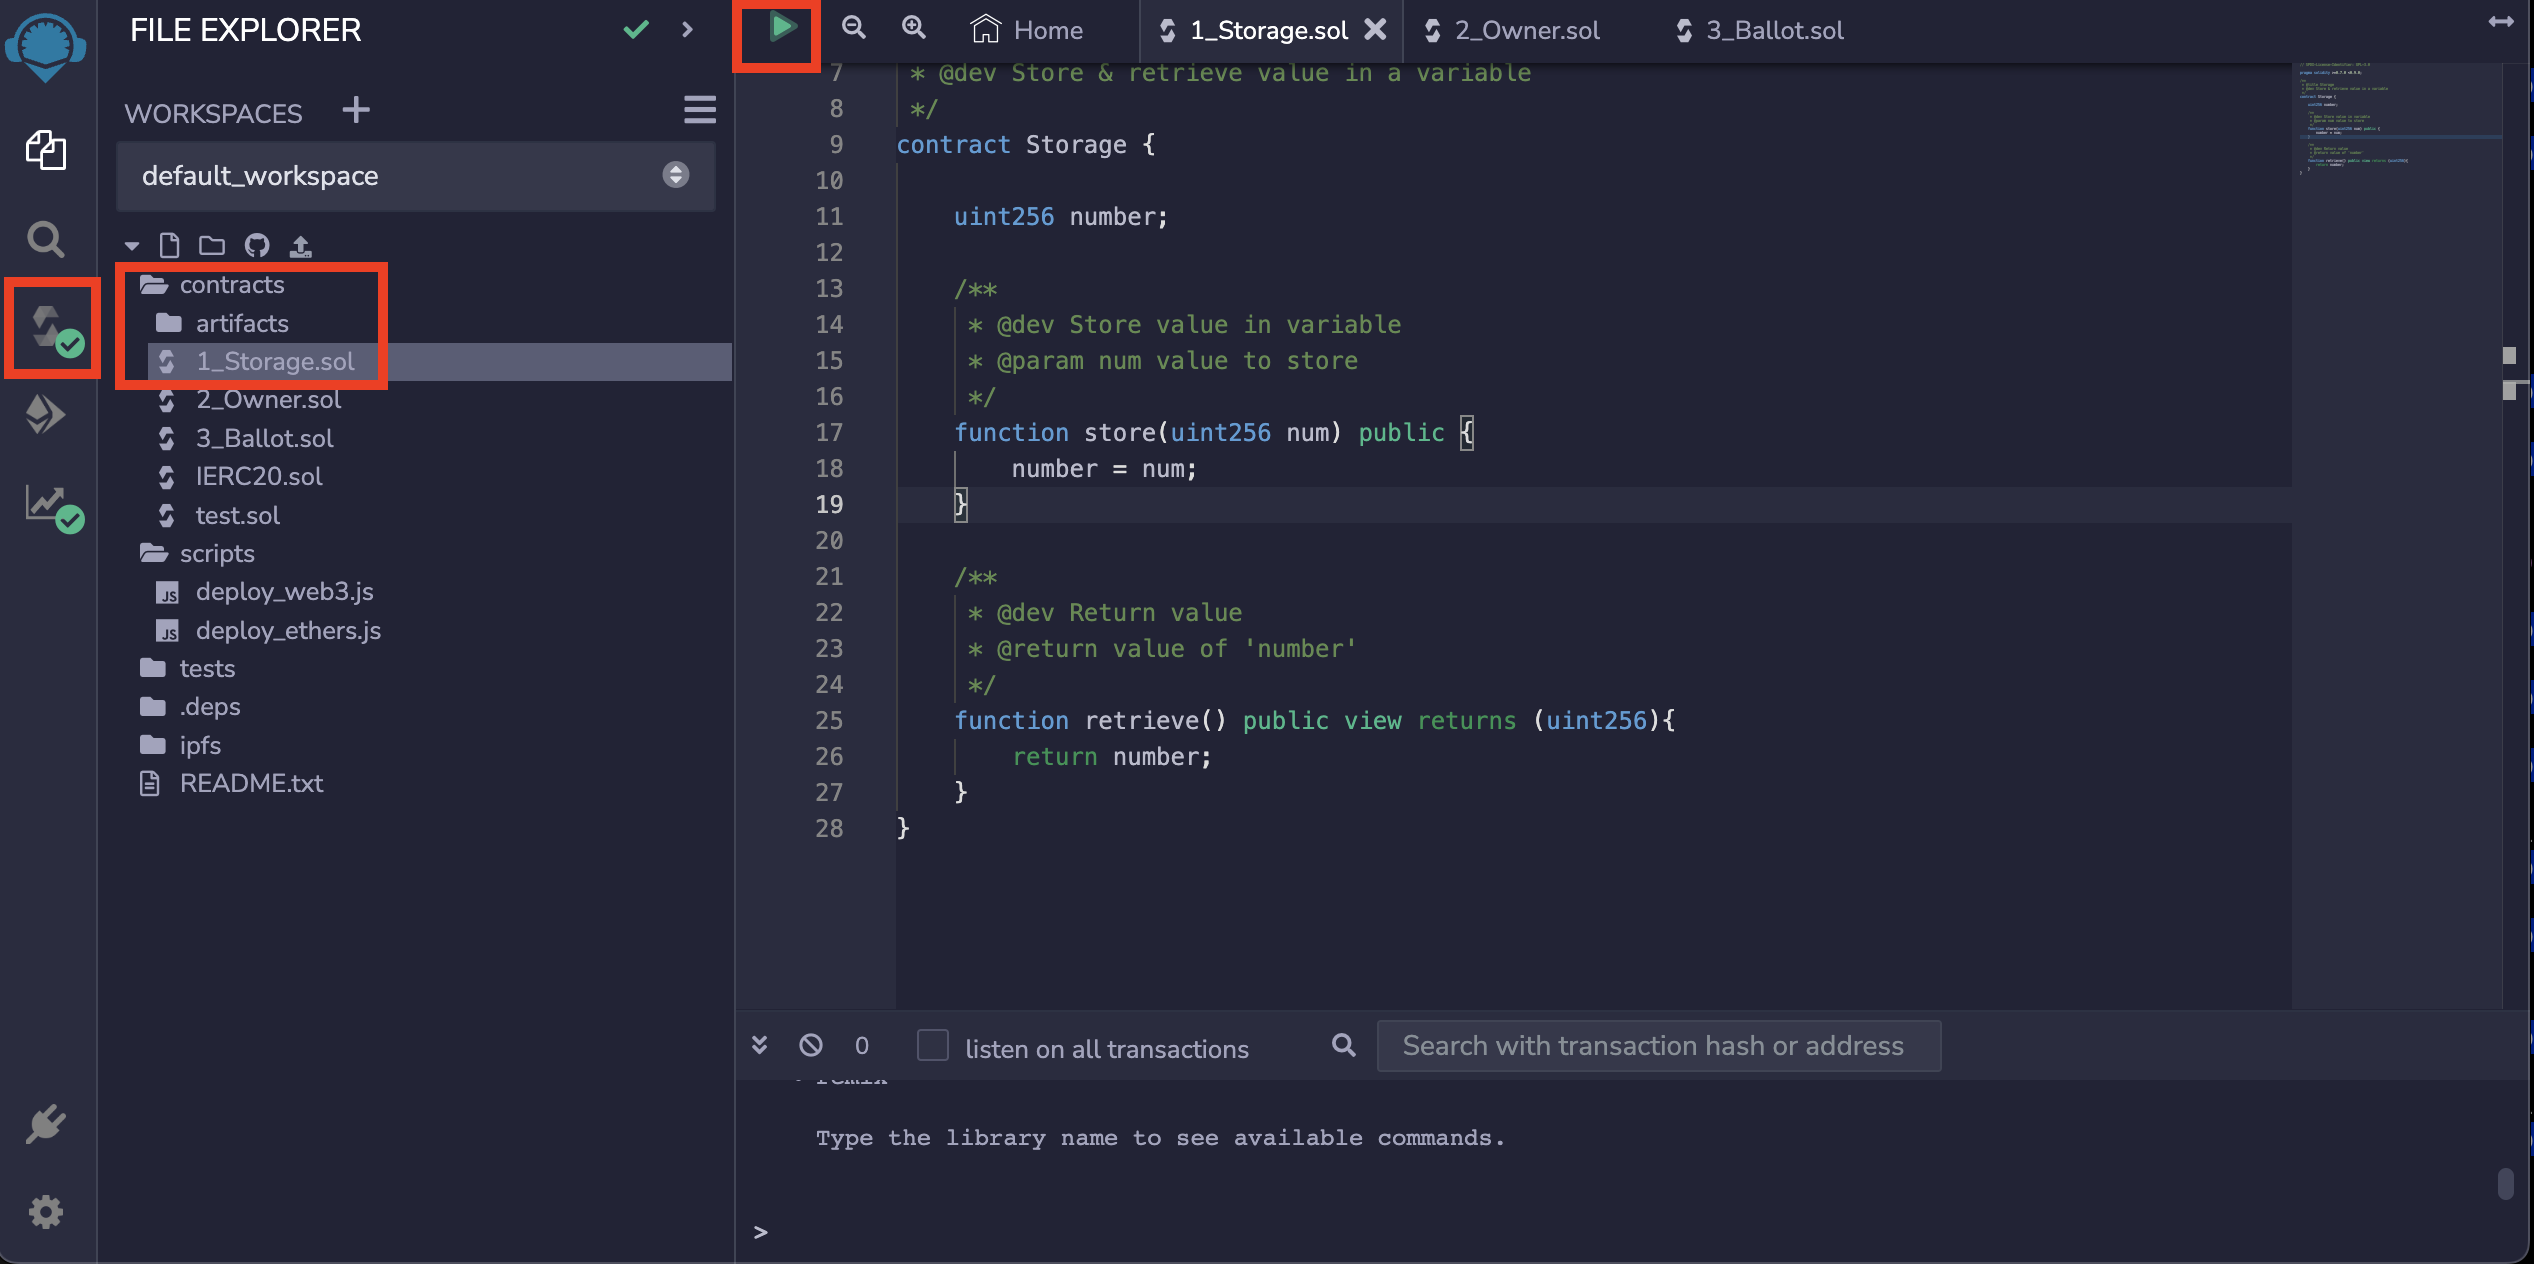The height and width of the screenshot is (1264, 2534).
Task: Click the Remix logo icon
Action: pyautogui.click(x=45, y=47)
